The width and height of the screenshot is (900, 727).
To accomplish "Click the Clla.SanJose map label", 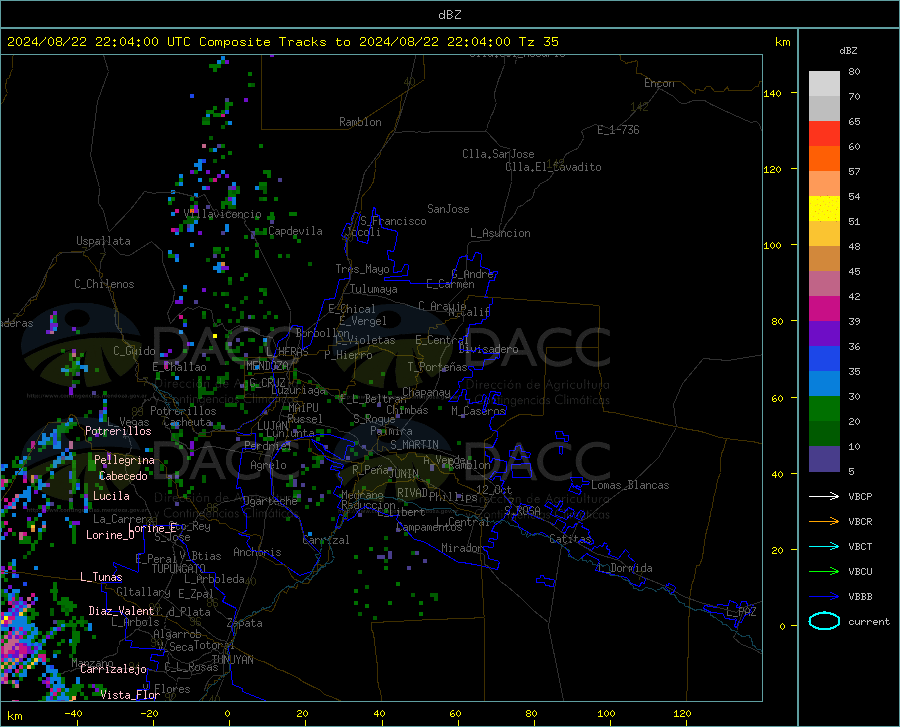I will pos(498,154).
